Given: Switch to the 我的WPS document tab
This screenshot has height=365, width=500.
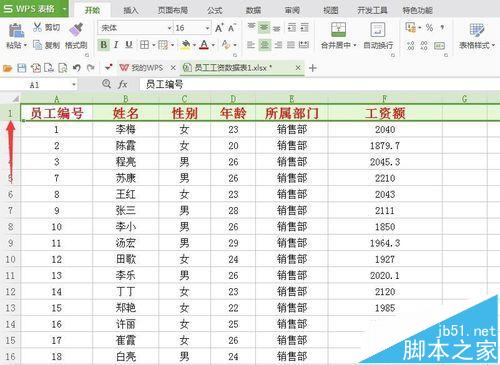Looking at the screenshot, I should point(147,68).
